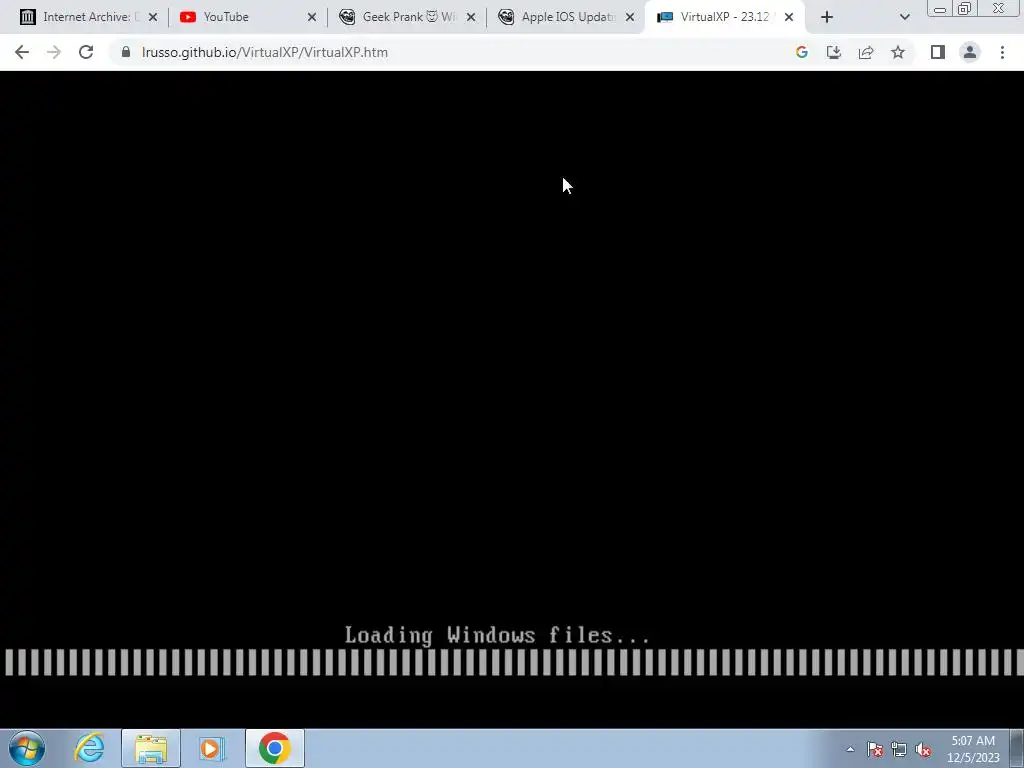Open the network status tray icon
This screenshot has height=768, width=1024.
click(899, 749)
